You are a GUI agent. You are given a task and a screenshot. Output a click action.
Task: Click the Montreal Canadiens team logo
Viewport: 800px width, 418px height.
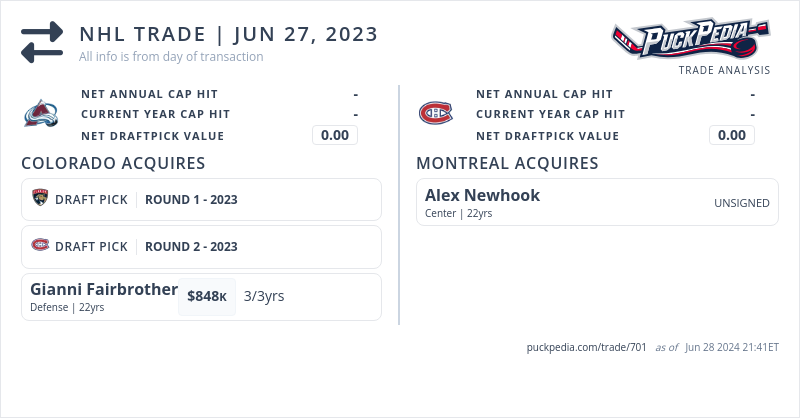(435, 114)
